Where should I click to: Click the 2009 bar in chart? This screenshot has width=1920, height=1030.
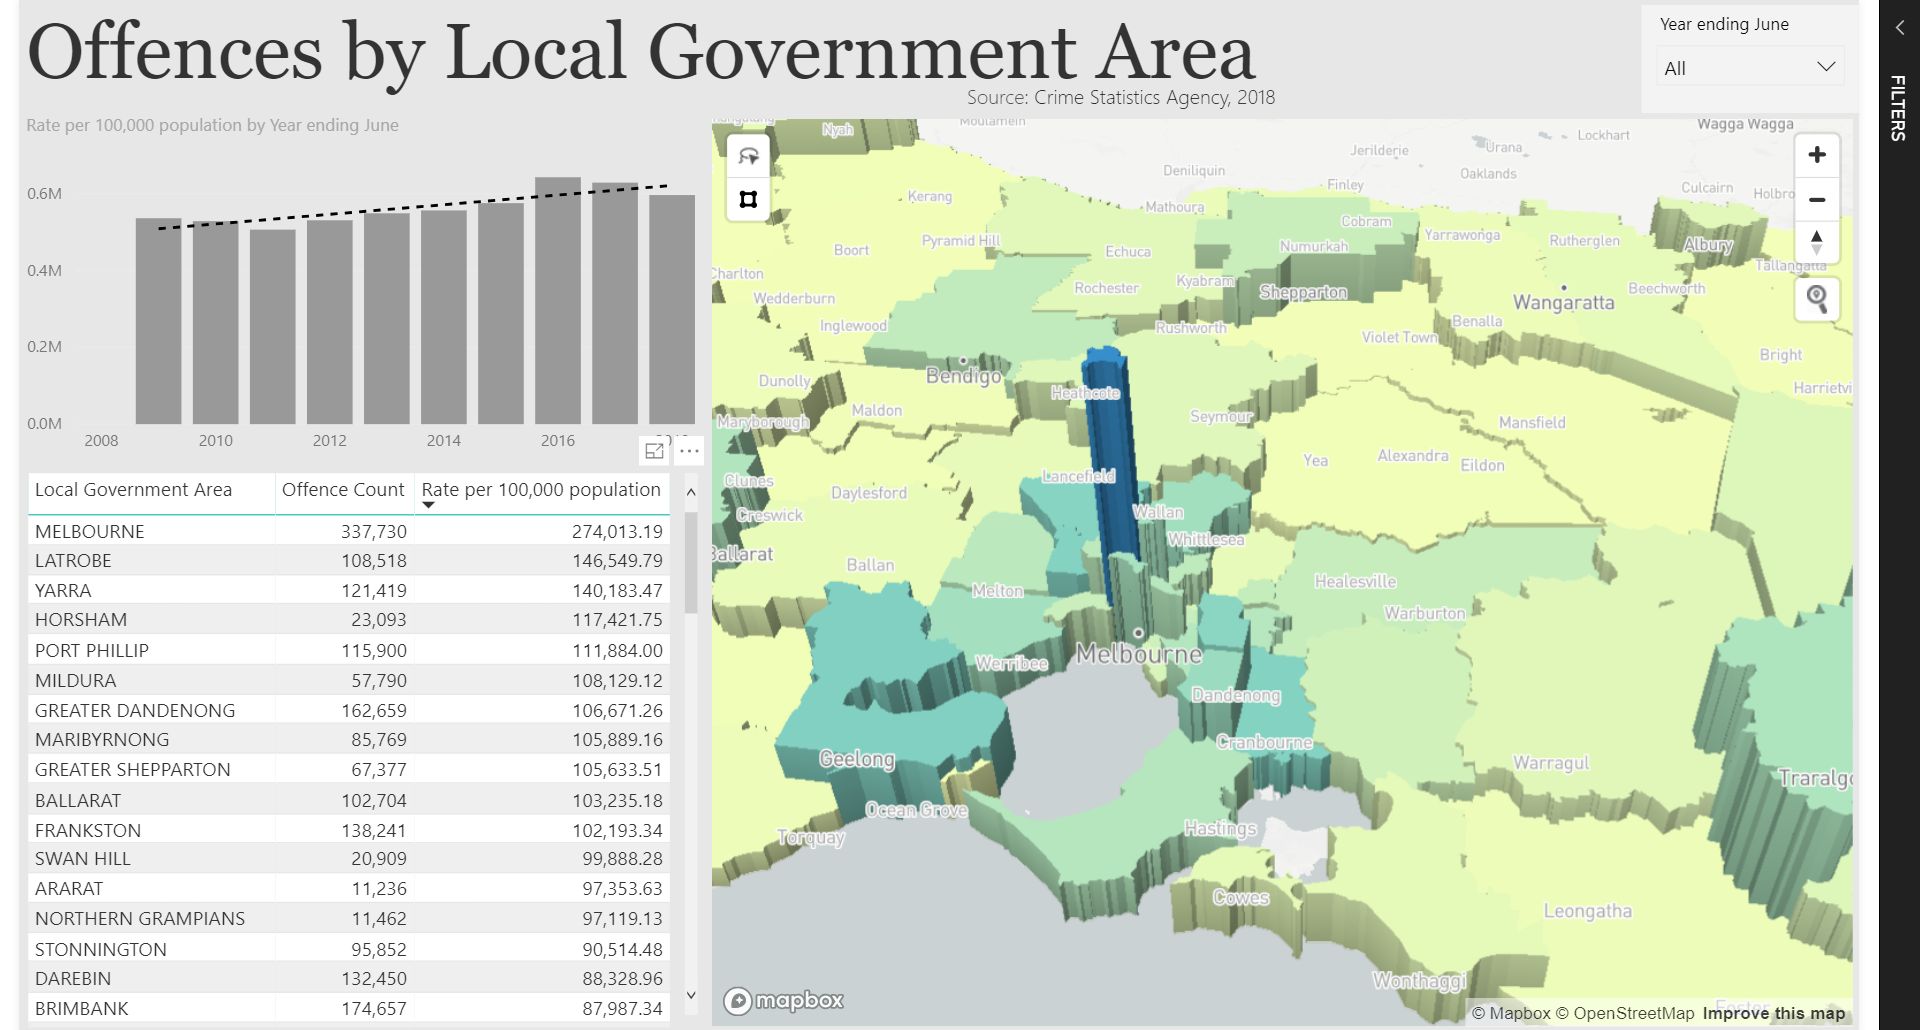[158, 321]
